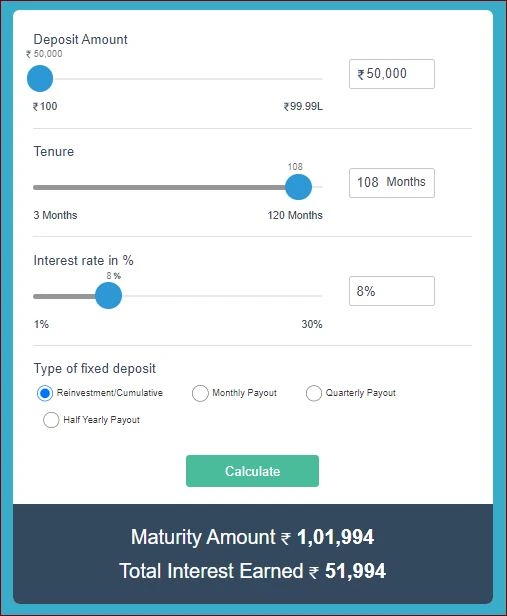The image size is (507, 616).
Task: Click the Reinvestment/Cumulative label text
Action: point(110,393)
